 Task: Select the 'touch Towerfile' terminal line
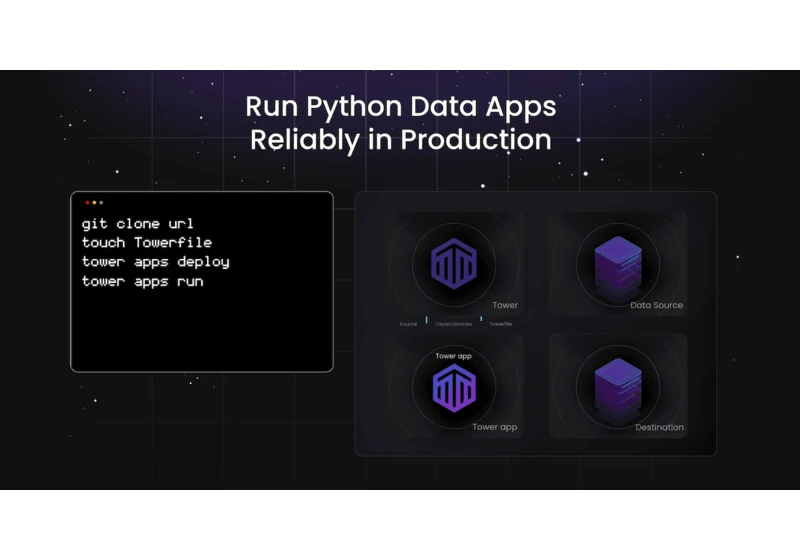pos(147,243)
